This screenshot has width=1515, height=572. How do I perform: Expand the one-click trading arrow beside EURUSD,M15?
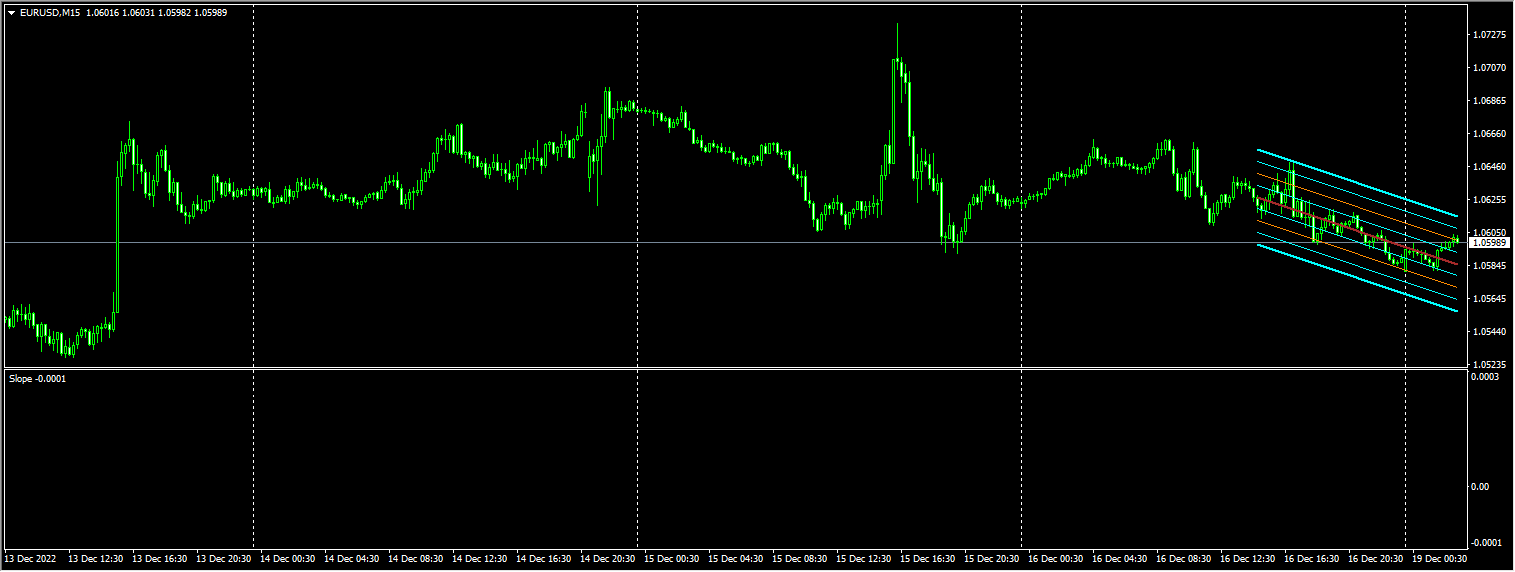point(11,12)
